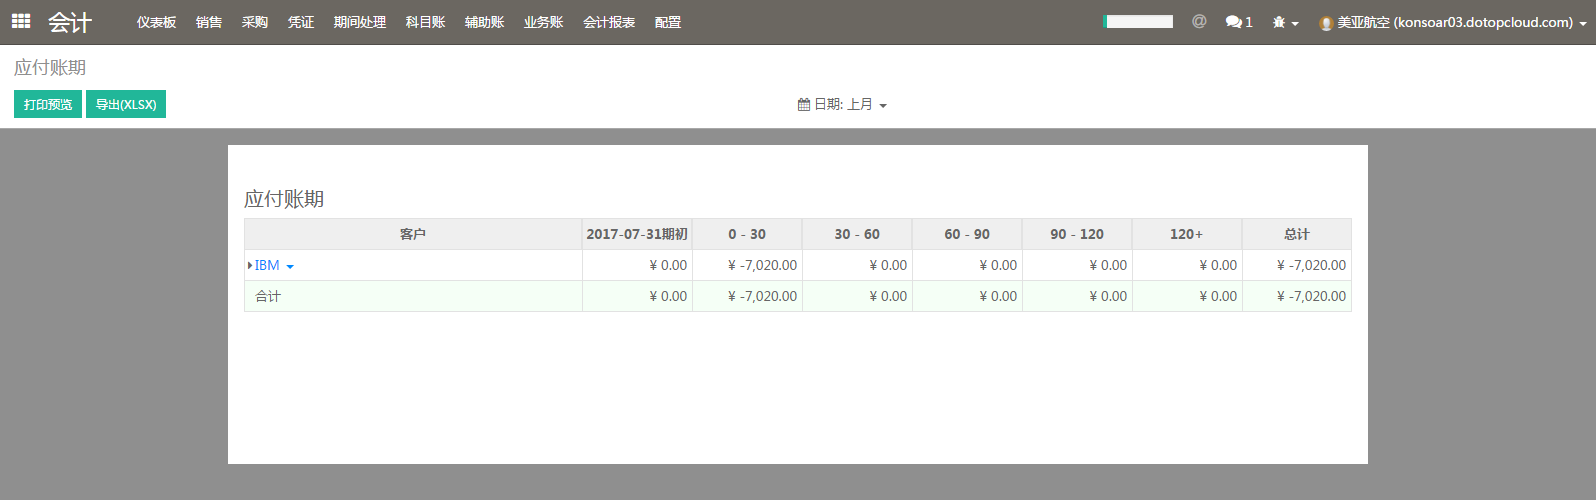The image size is (1596, 500).
Task: Click IBM row 0 - 30 amount ¥ -7,020.00
Action: coord(762,265)
